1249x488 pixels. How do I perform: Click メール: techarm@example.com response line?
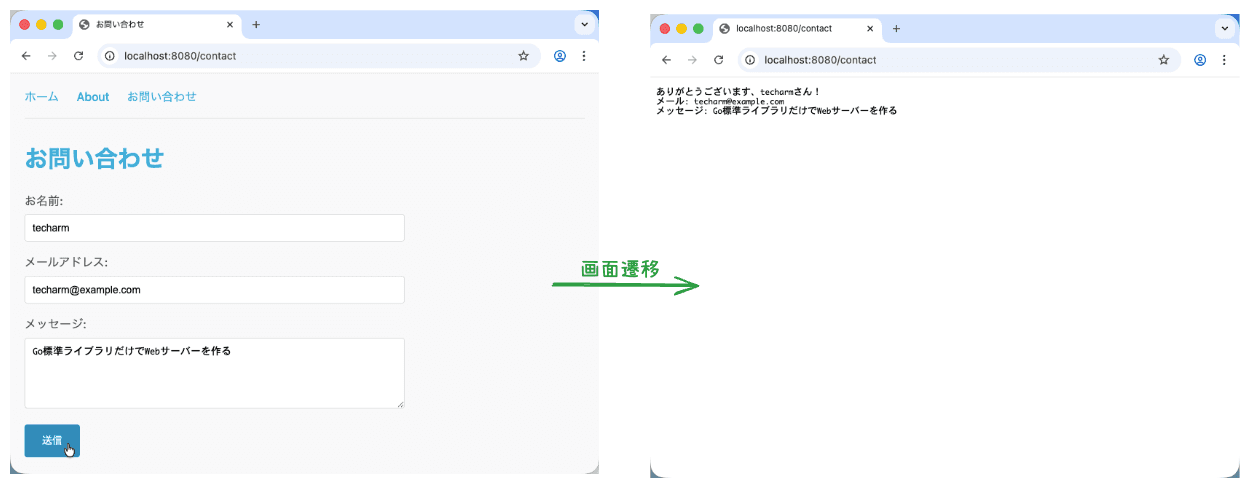pos(720,101)
